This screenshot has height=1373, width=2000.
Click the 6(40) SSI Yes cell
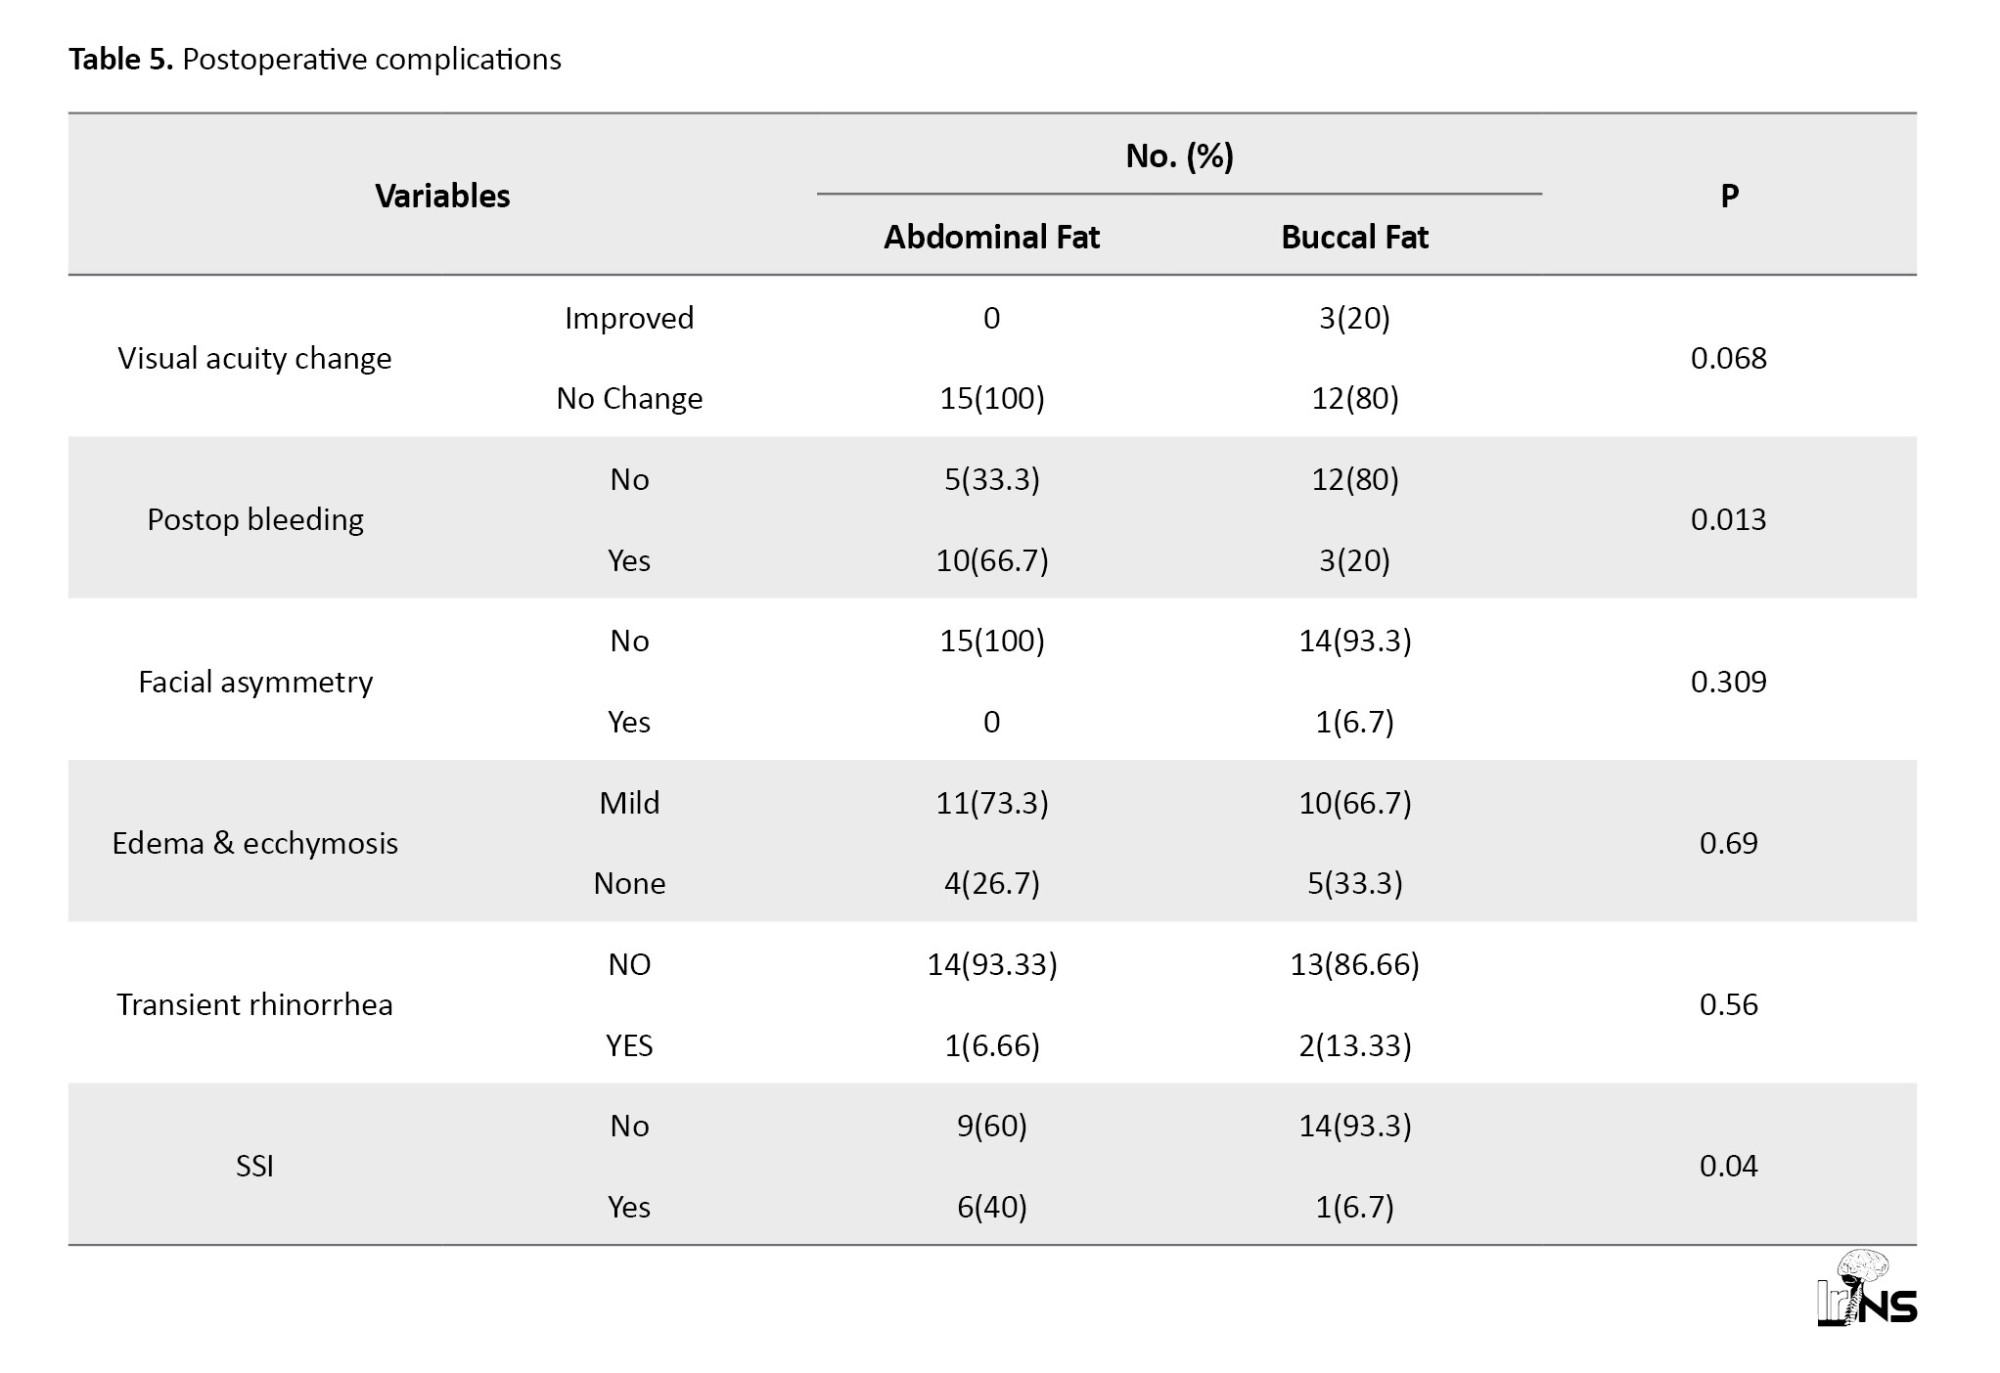[992, 1207]
